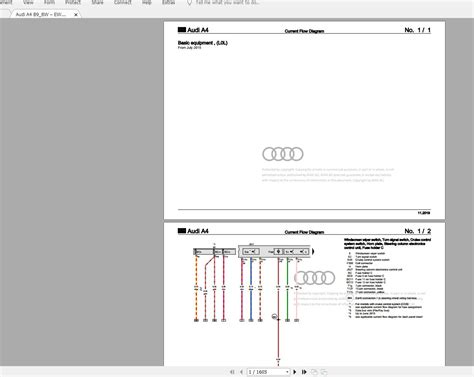Click the lightbulb icon beside Tell me

click(x=189, y=3)
